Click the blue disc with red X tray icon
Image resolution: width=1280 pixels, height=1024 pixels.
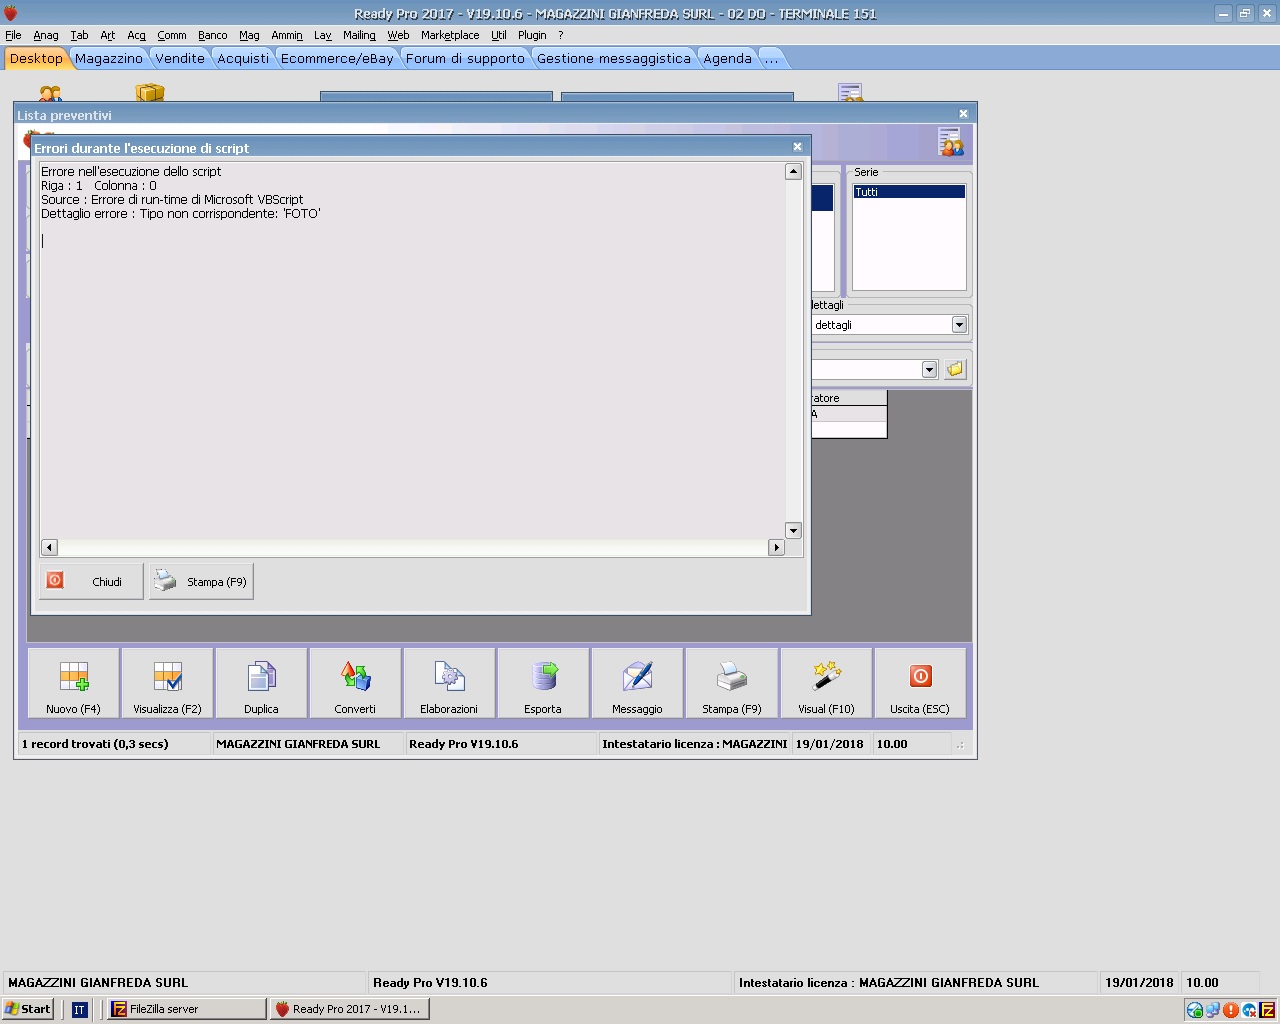point(1249,1010)
